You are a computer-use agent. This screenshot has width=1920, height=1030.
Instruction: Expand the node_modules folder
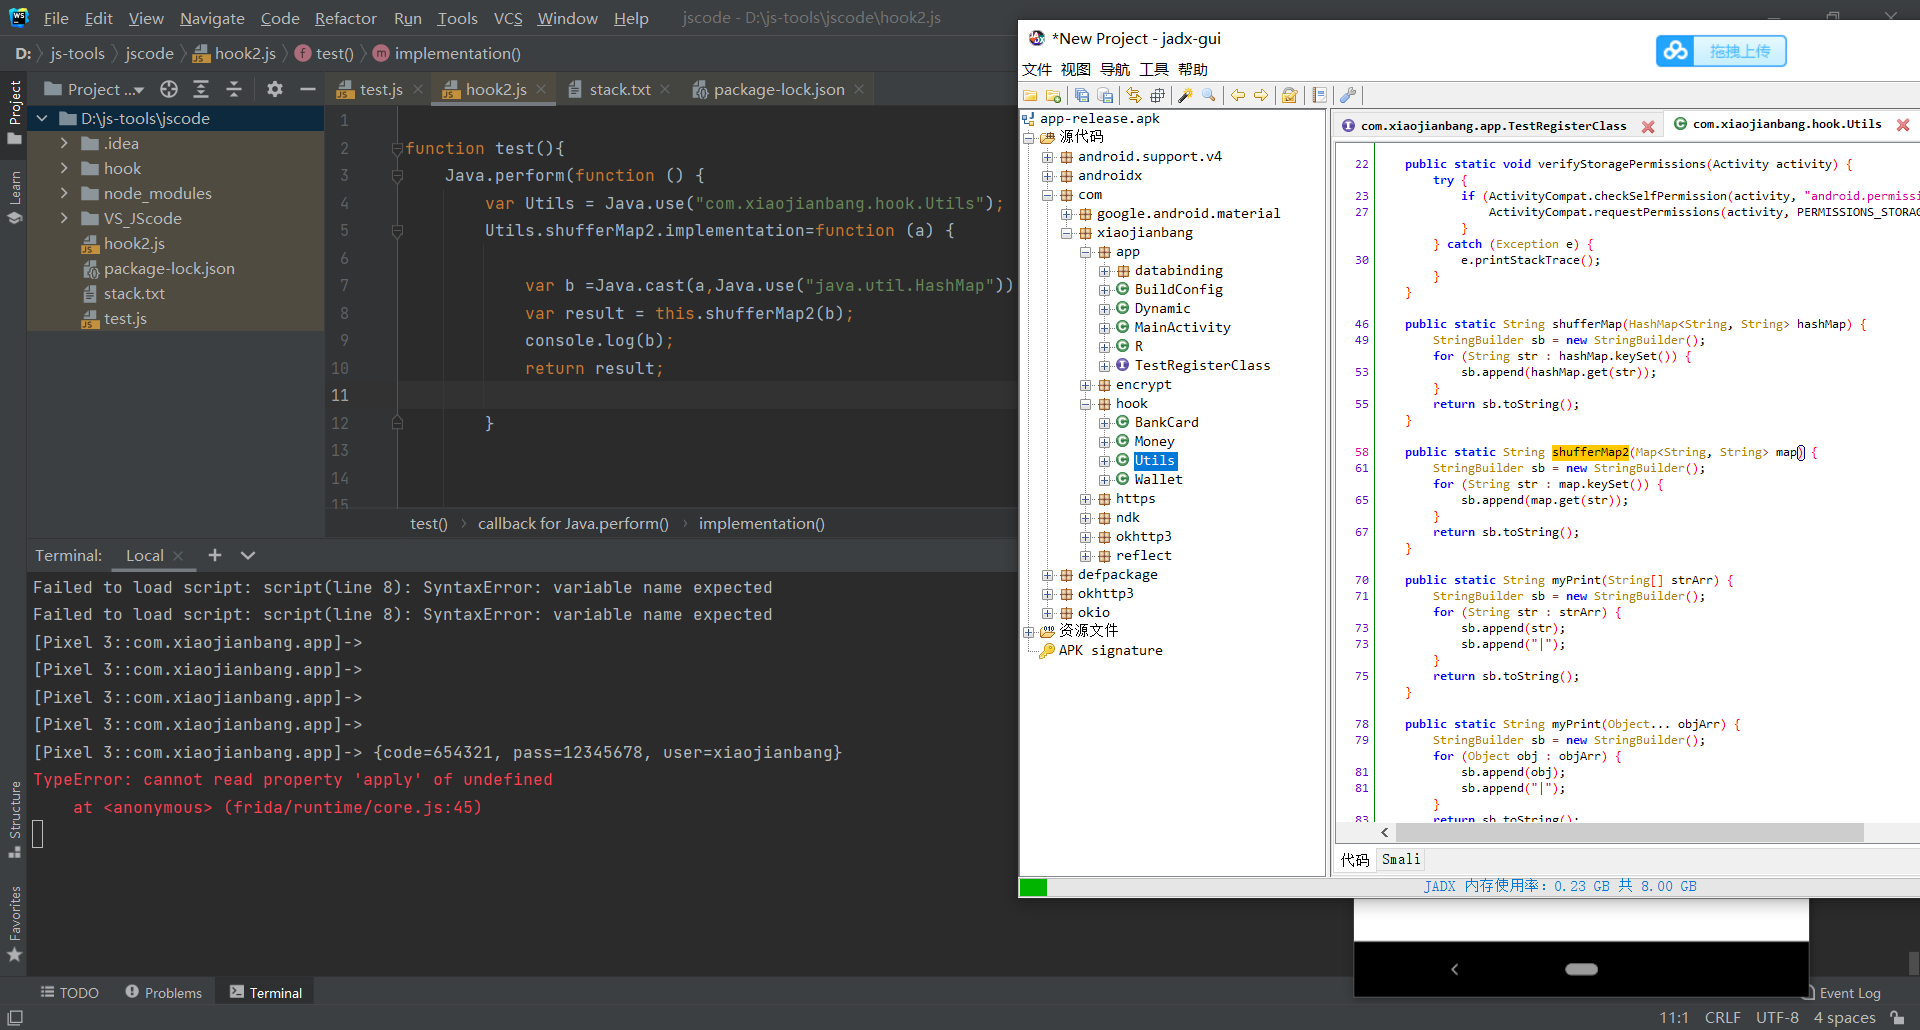click(x=64, y=193)
